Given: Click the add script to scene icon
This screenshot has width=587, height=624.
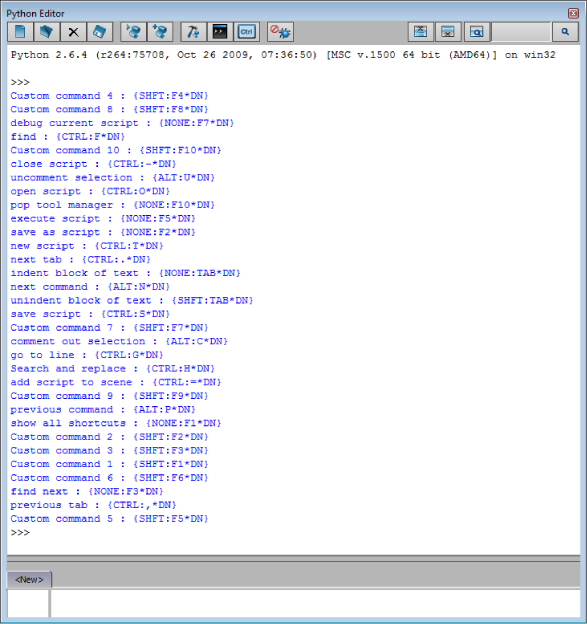Looking at the screenshot, I should coord(160,32).
